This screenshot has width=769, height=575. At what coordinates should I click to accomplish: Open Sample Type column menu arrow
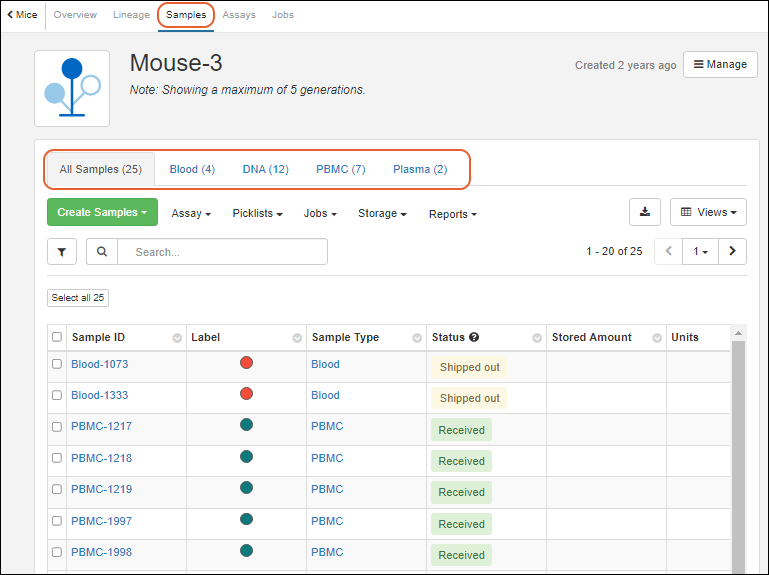(417, 338)
